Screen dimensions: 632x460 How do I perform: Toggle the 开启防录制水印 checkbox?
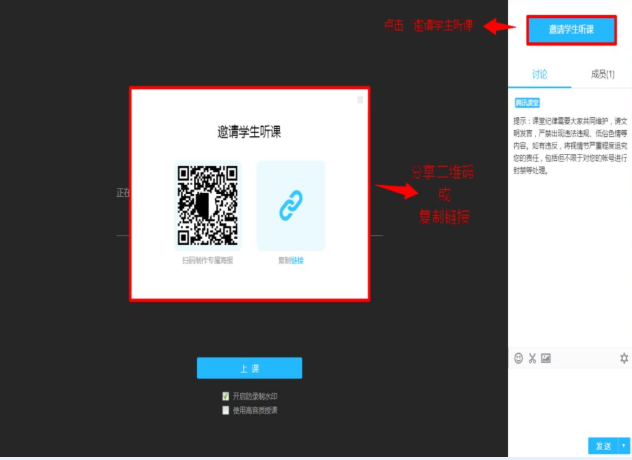(x=226, y=396)
